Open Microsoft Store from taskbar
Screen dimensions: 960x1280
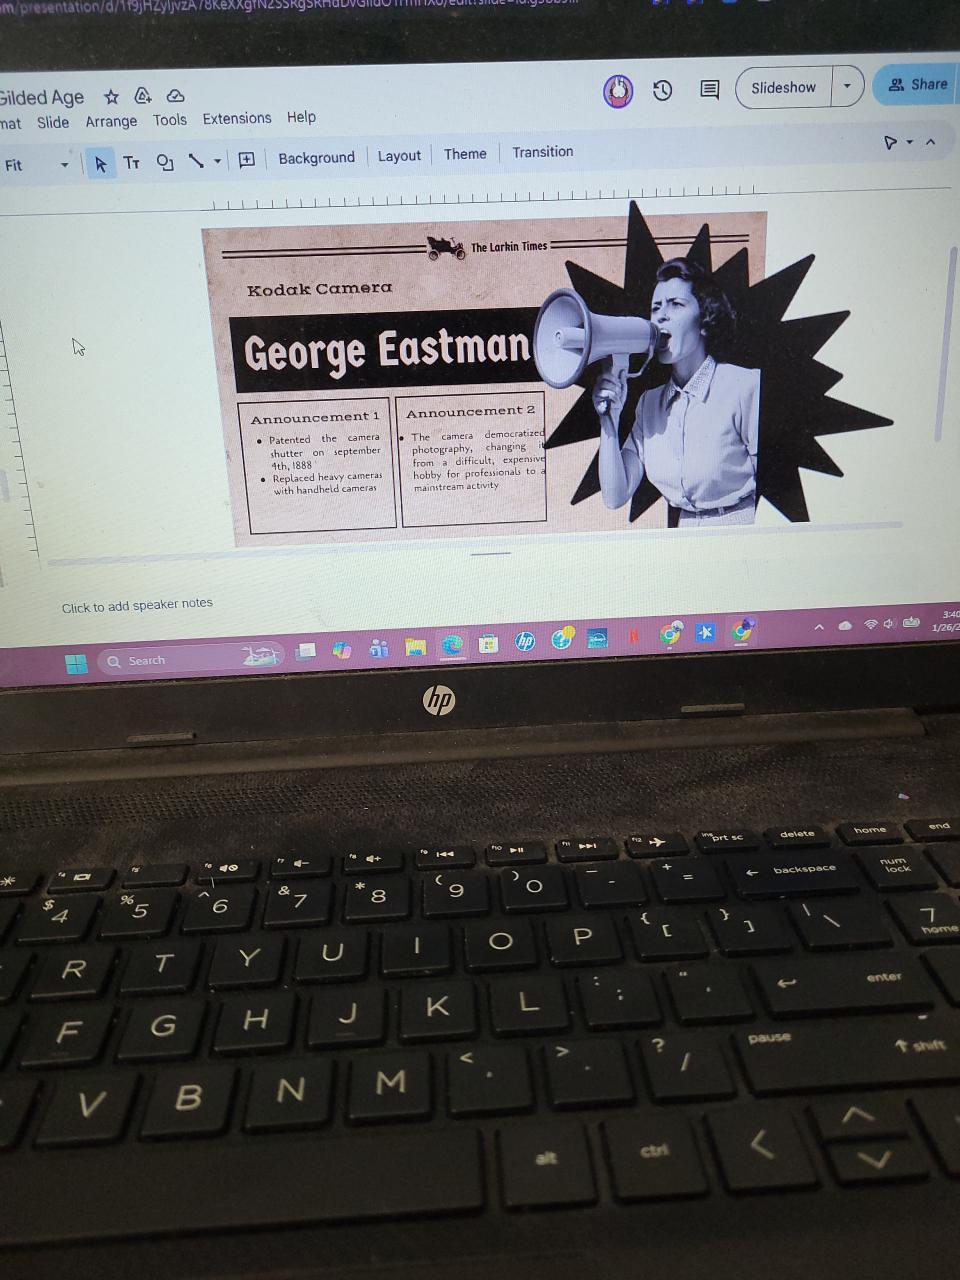488,643
